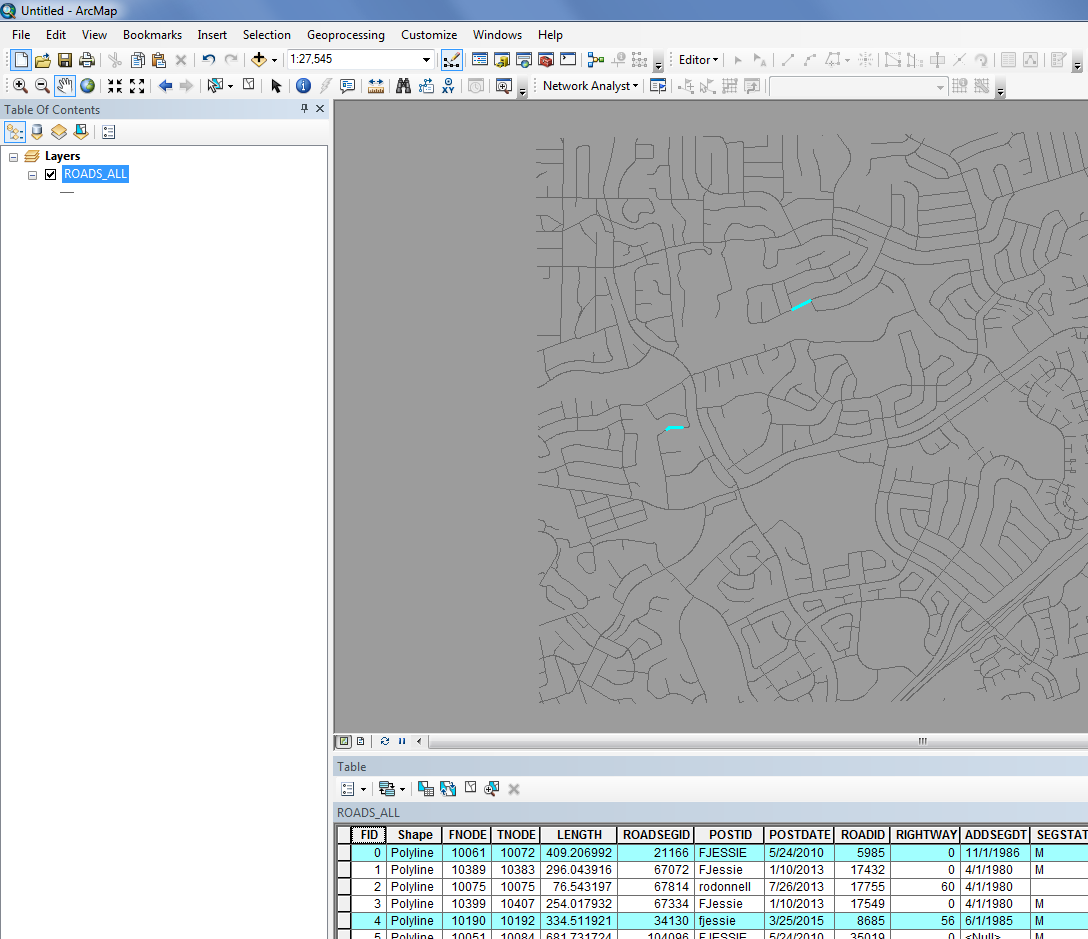Click the Go To XY icon
This screenshot has width=1088, height=939.
(449, 86)
